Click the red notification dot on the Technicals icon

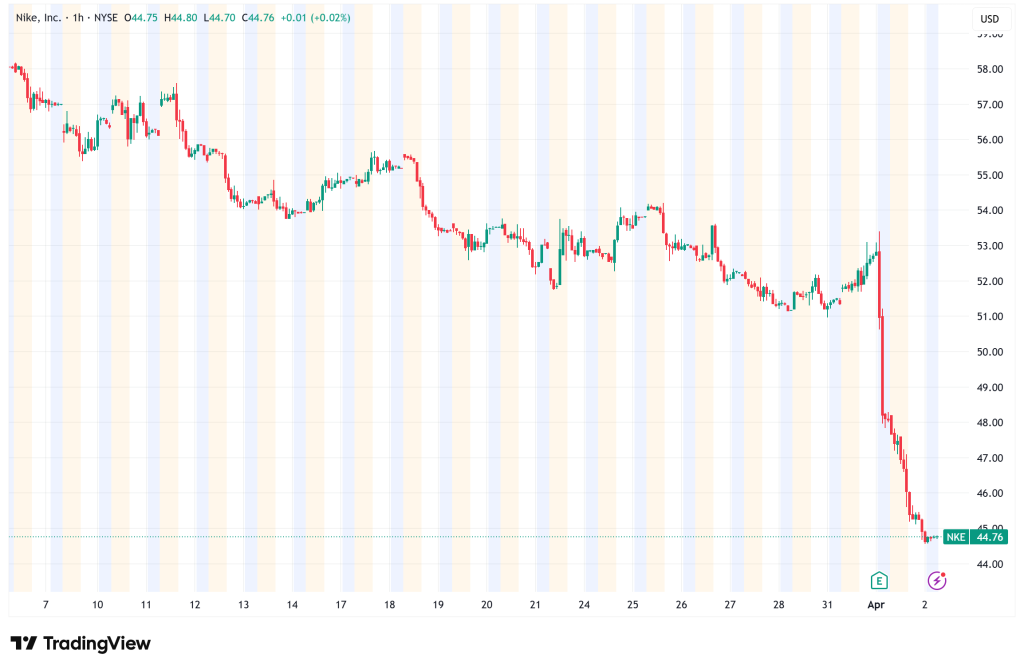[x=943, y=574]
